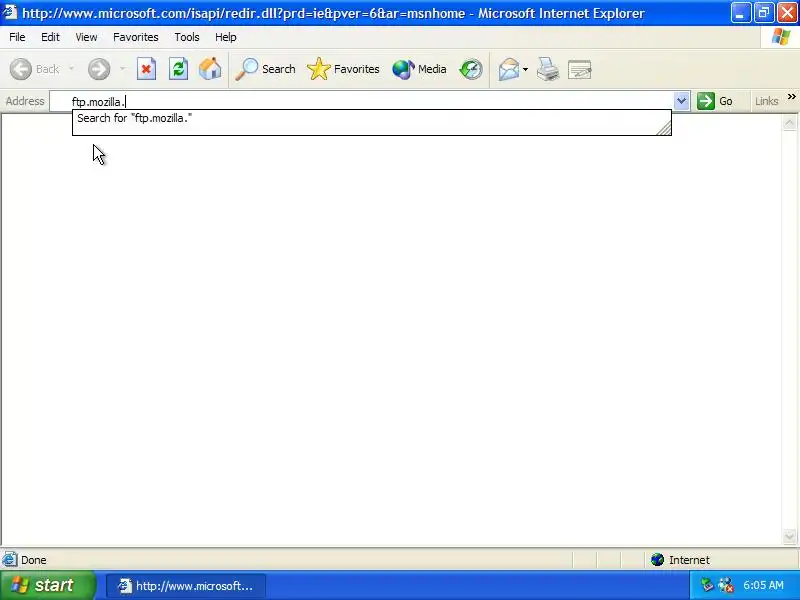Open the Search pane from the toolbar

click(x=265, y=69)
